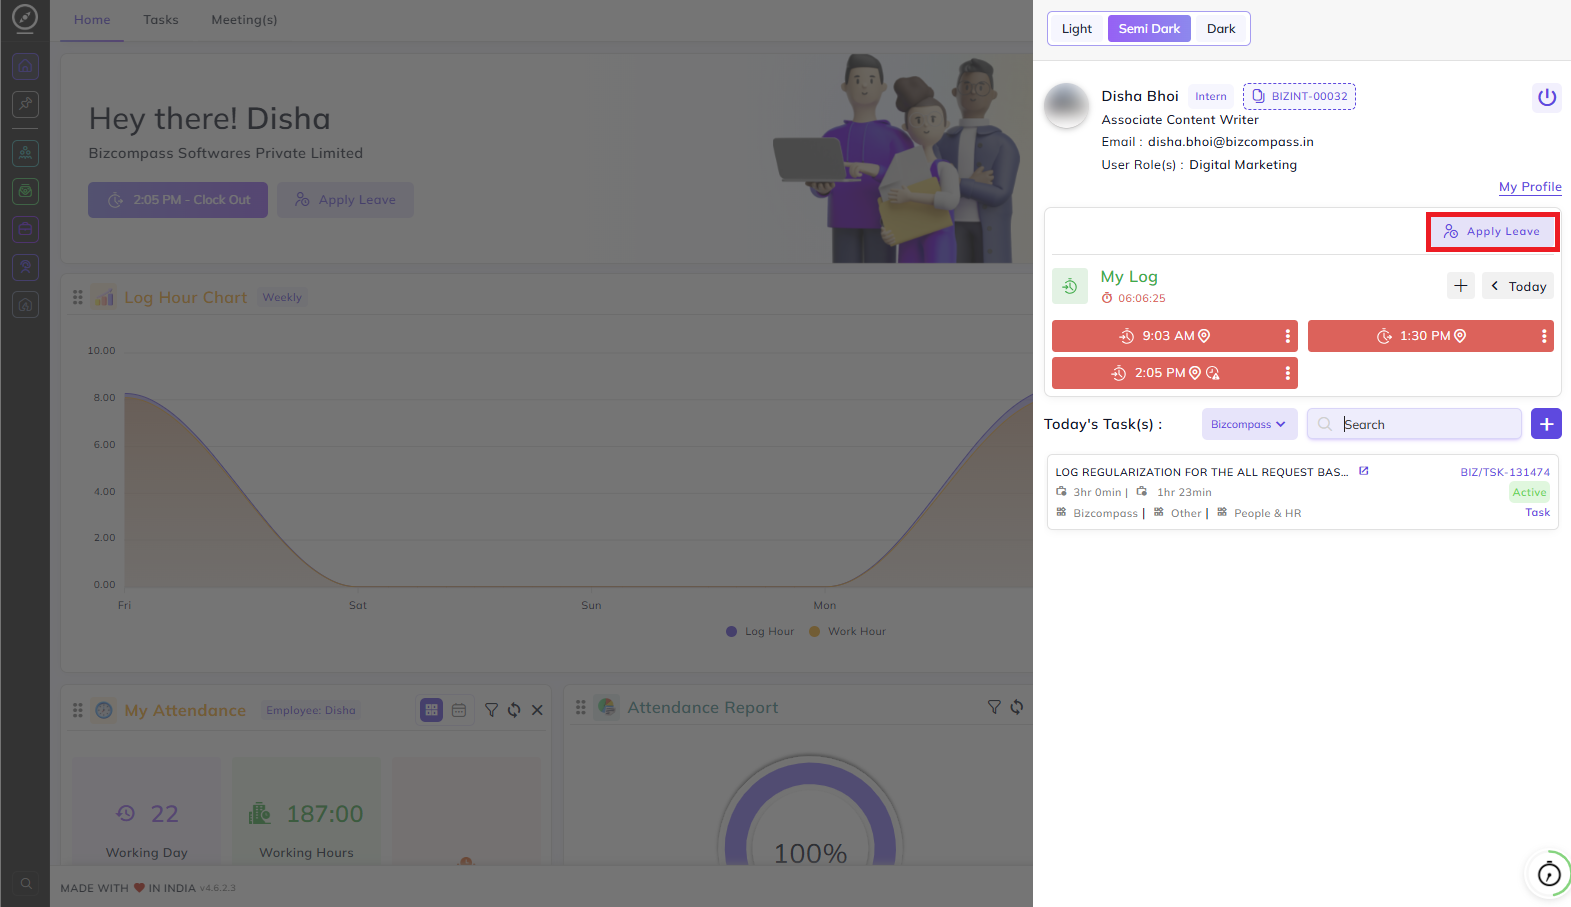Open the Employee: Disha selector
The width and height of the screenshot is (1571, 907).
tap(311, 710)
